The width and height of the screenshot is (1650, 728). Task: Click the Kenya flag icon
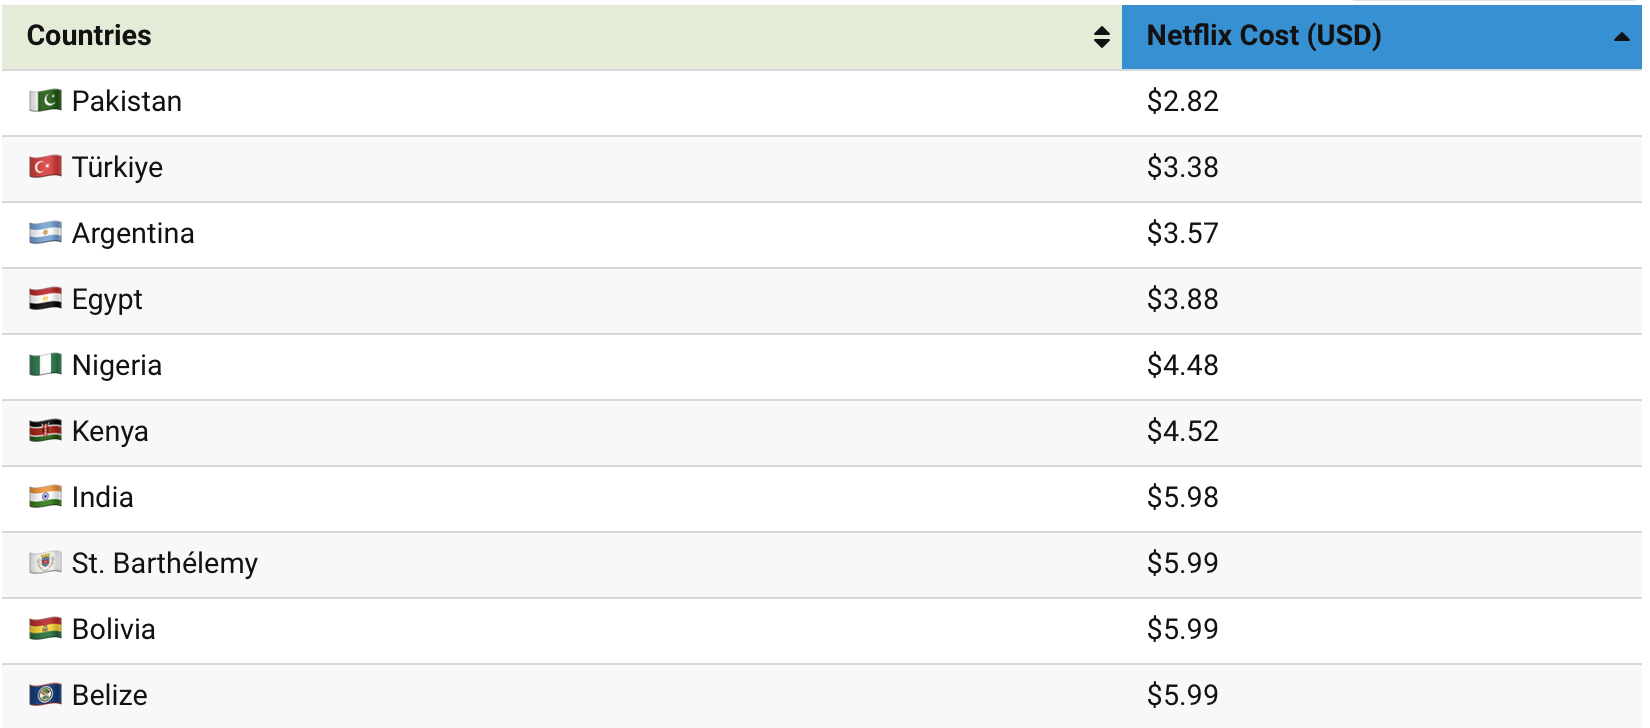44,431
